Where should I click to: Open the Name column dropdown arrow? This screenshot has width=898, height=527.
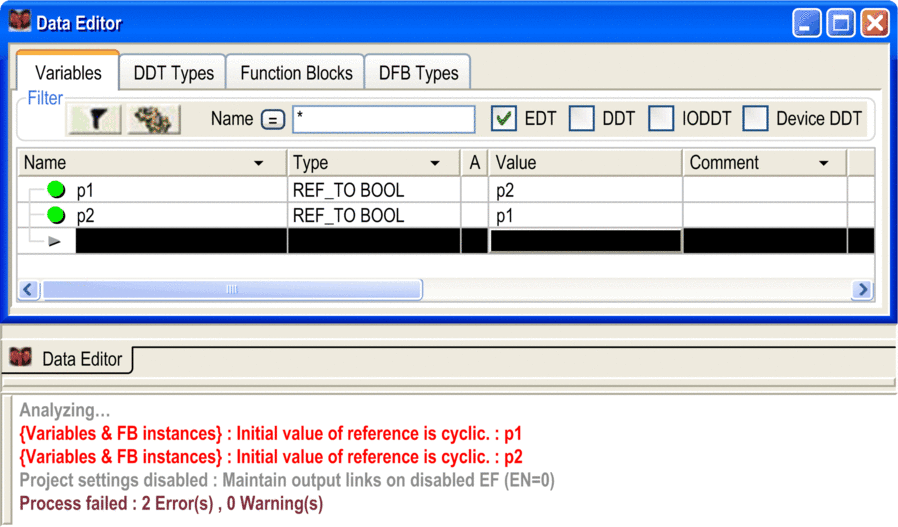coord(259,163)
